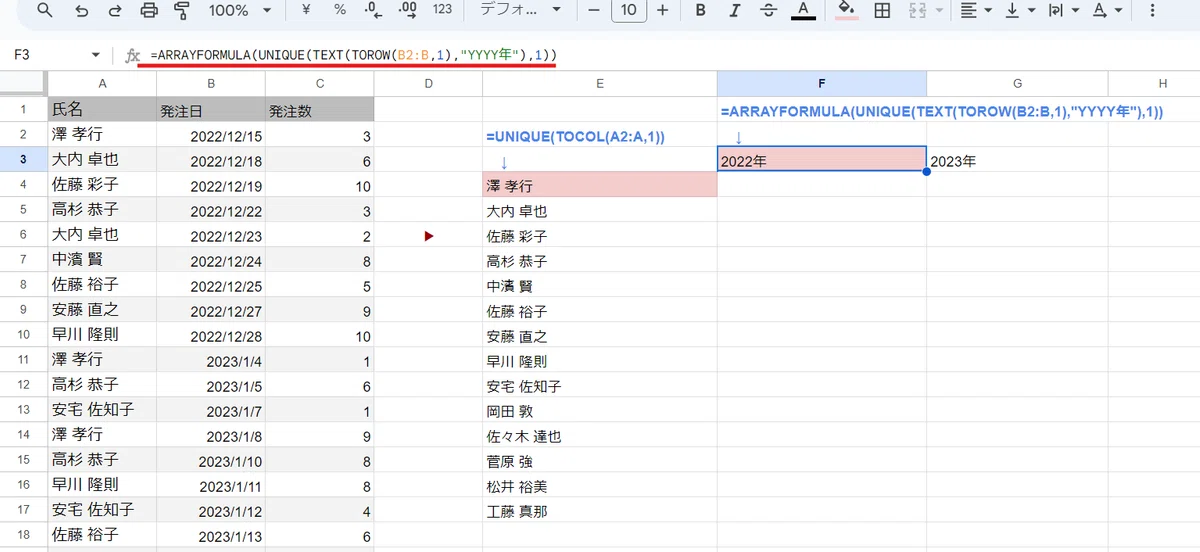This screenshot has width=1200, height=552.
Task: Open the name box dropdown arrow
Action: (96, 55)
